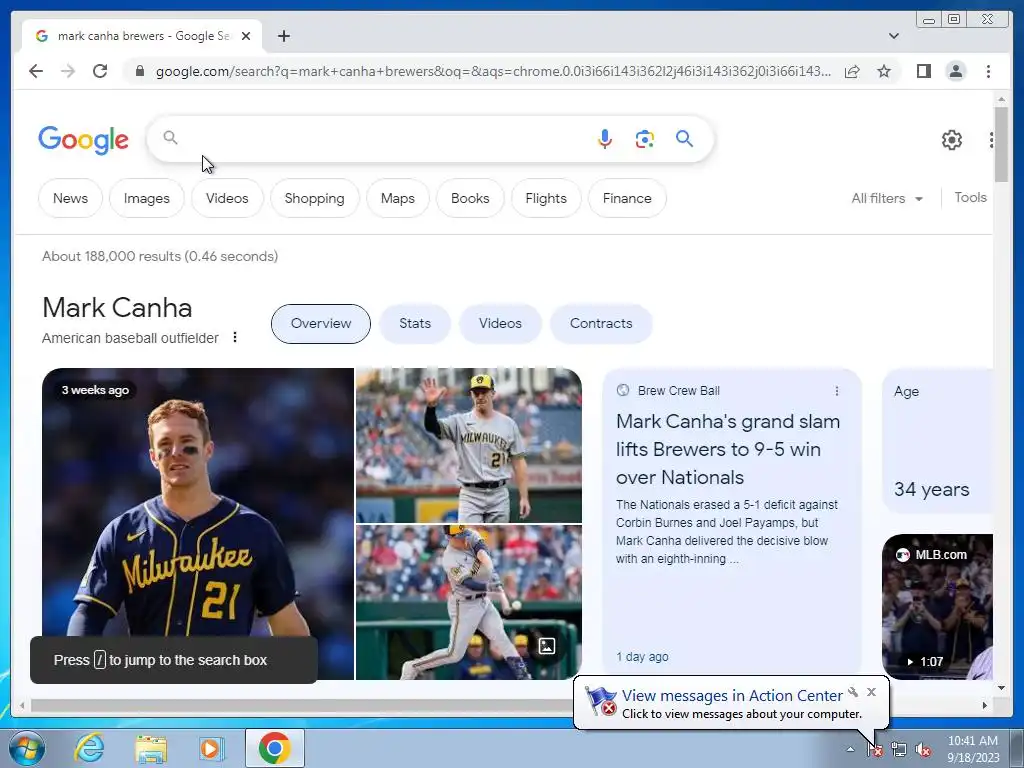Click the horizontal scrollbar left arrow
This screenshot has width=1024, height=768.
pyautogui.click(x=22, y=705)
